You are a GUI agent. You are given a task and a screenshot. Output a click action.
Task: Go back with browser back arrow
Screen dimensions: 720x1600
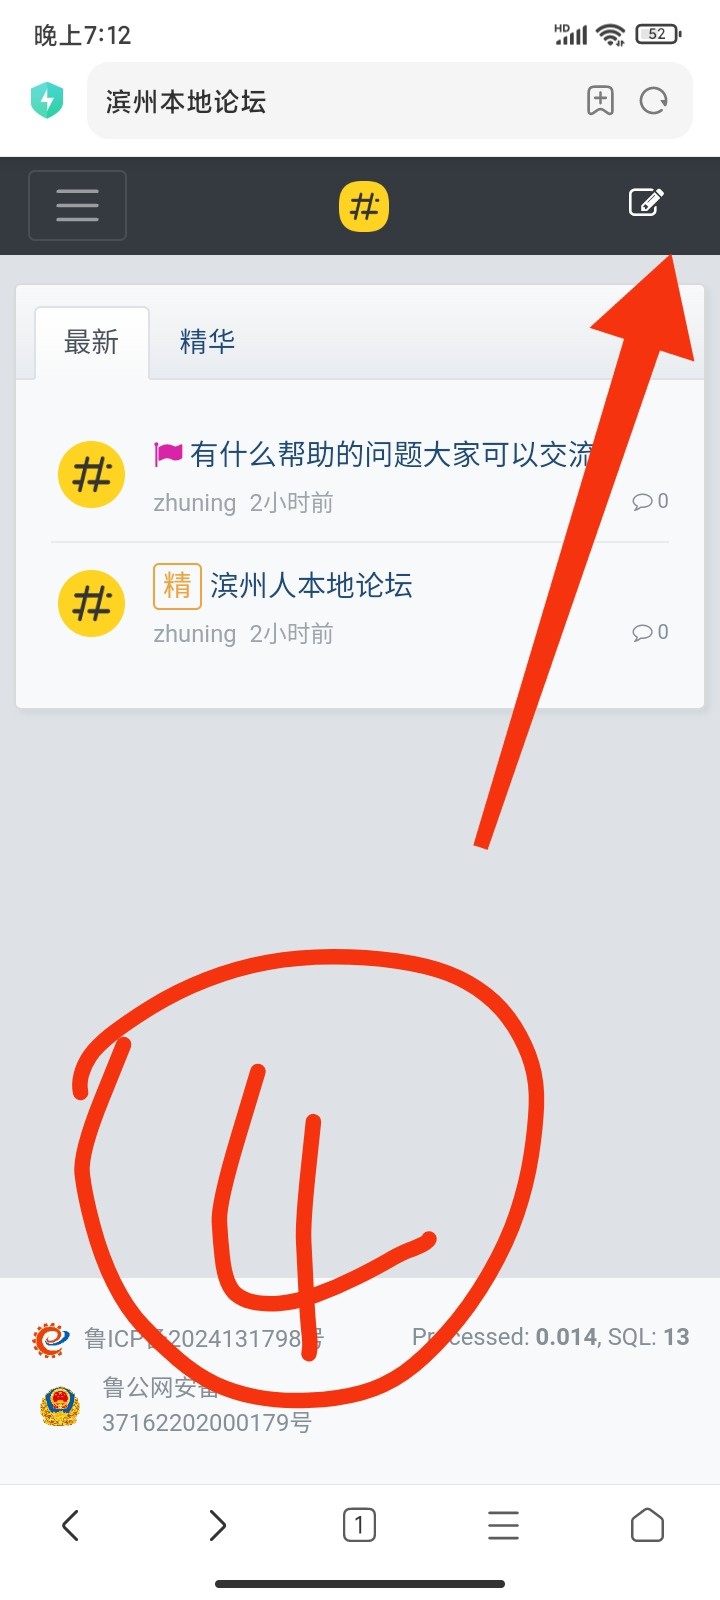click(70, 1525)
